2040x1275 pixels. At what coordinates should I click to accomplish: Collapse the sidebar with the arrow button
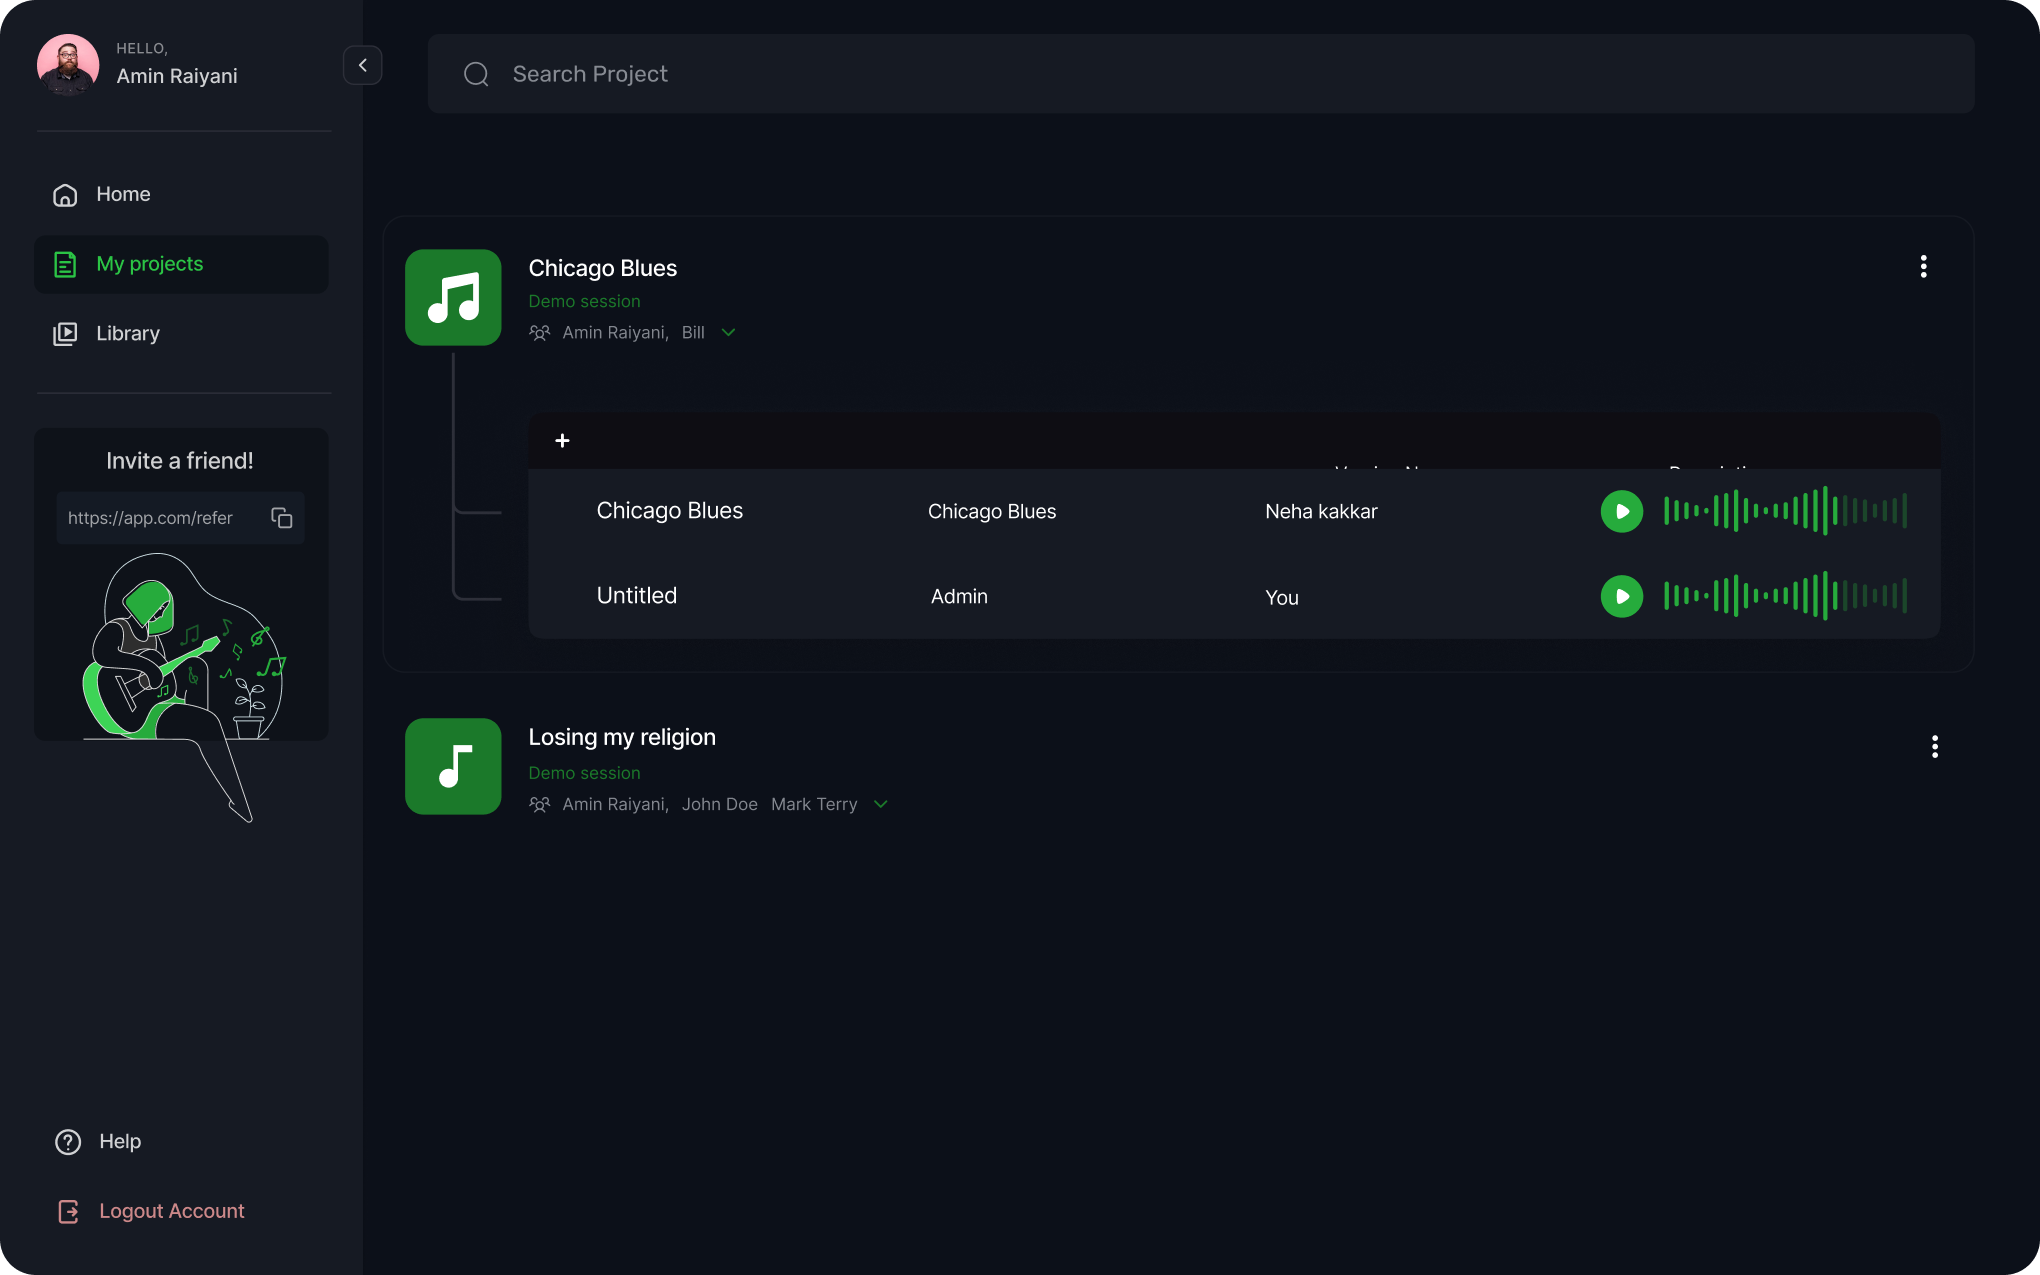(x=362, y=65)
